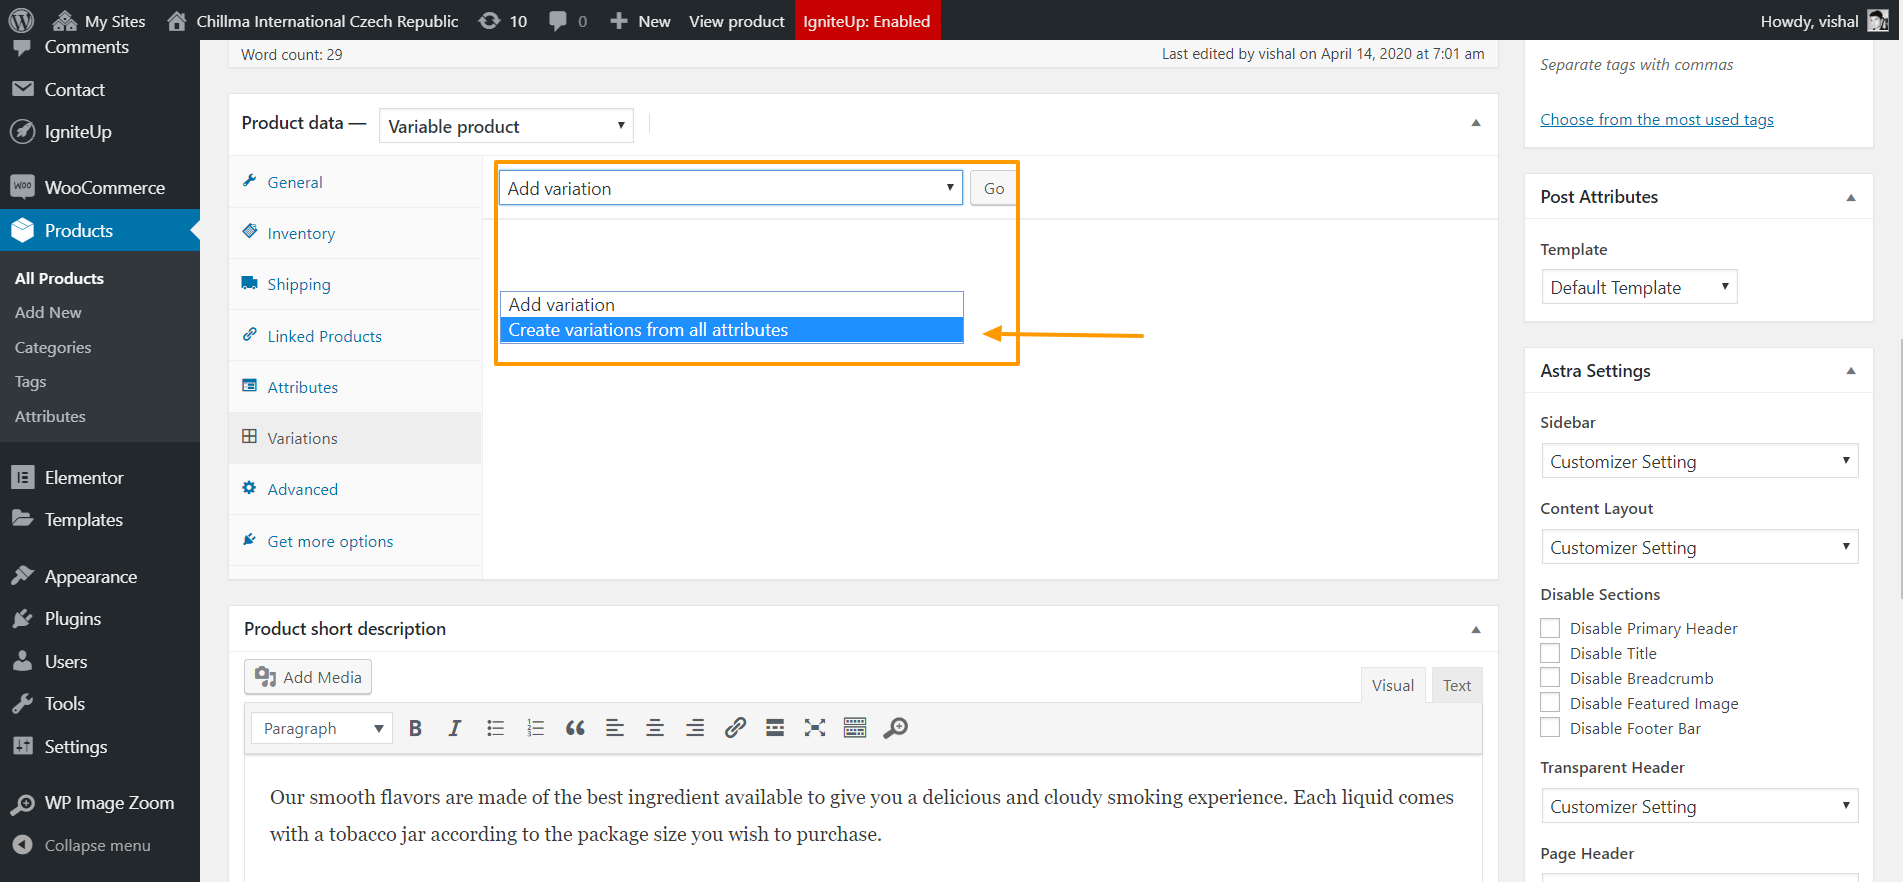
Task: Toggle fullscreen editor icon
Action: (815, 728)
